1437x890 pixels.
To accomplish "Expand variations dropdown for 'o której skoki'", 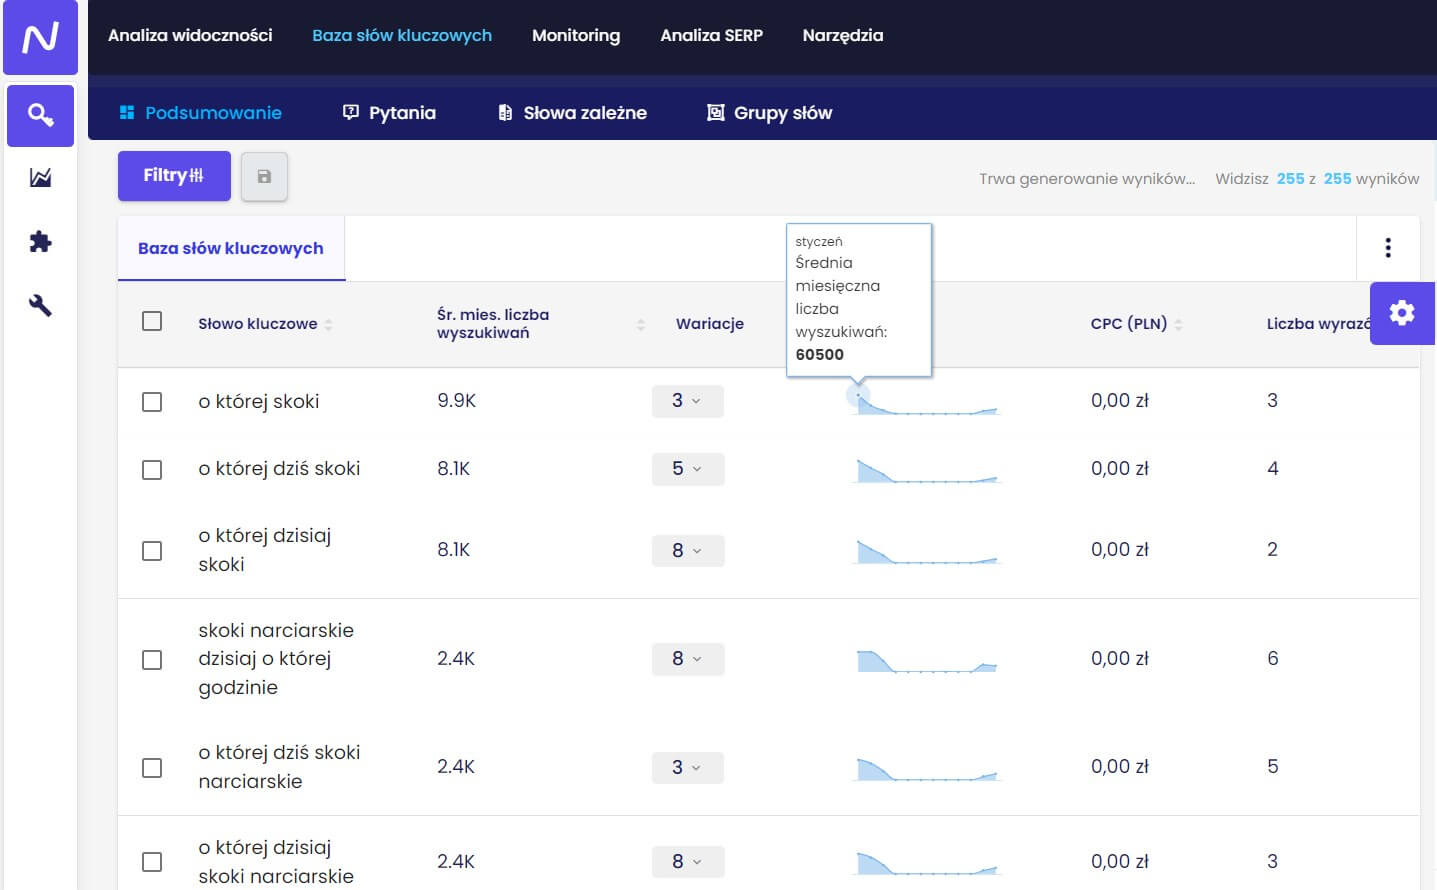I will click(x=687, y=401).
